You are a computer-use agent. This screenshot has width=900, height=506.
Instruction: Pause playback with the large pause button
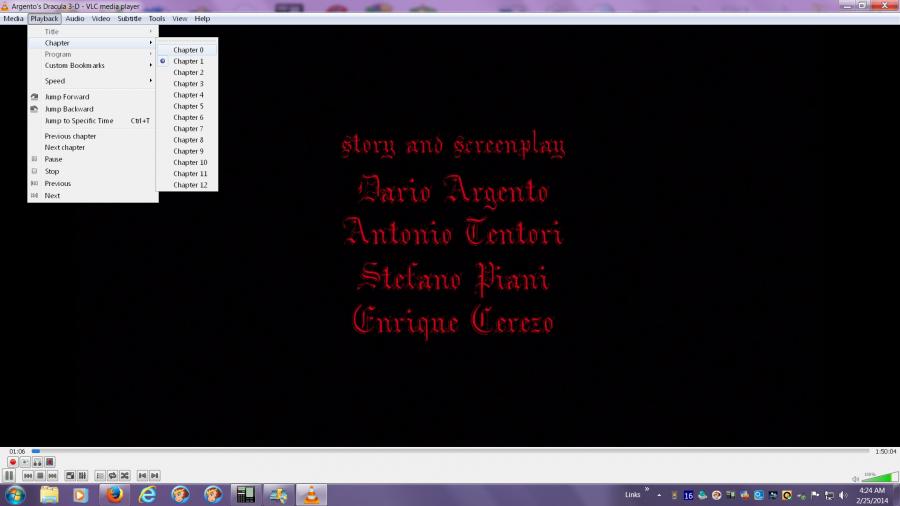click(x=9, y=476)
